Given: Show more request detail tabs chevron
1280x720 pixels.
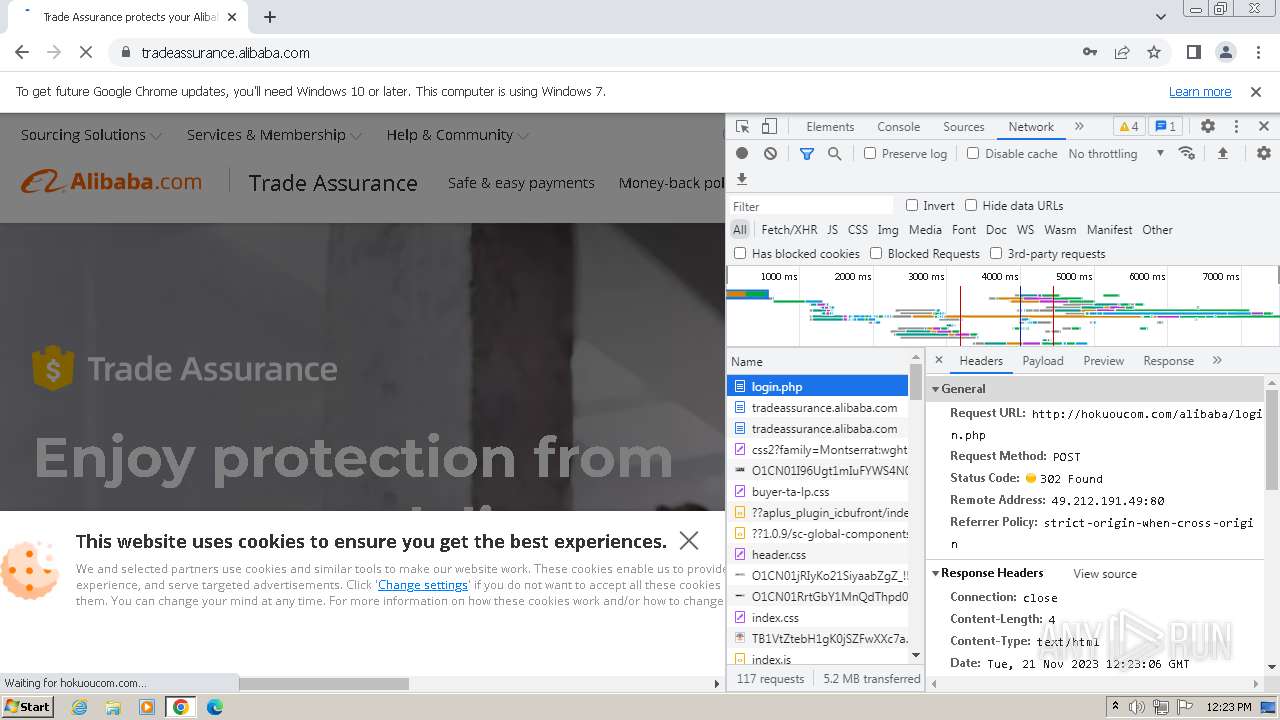Looking at the screenshot, I should (x=1217, y=360).
